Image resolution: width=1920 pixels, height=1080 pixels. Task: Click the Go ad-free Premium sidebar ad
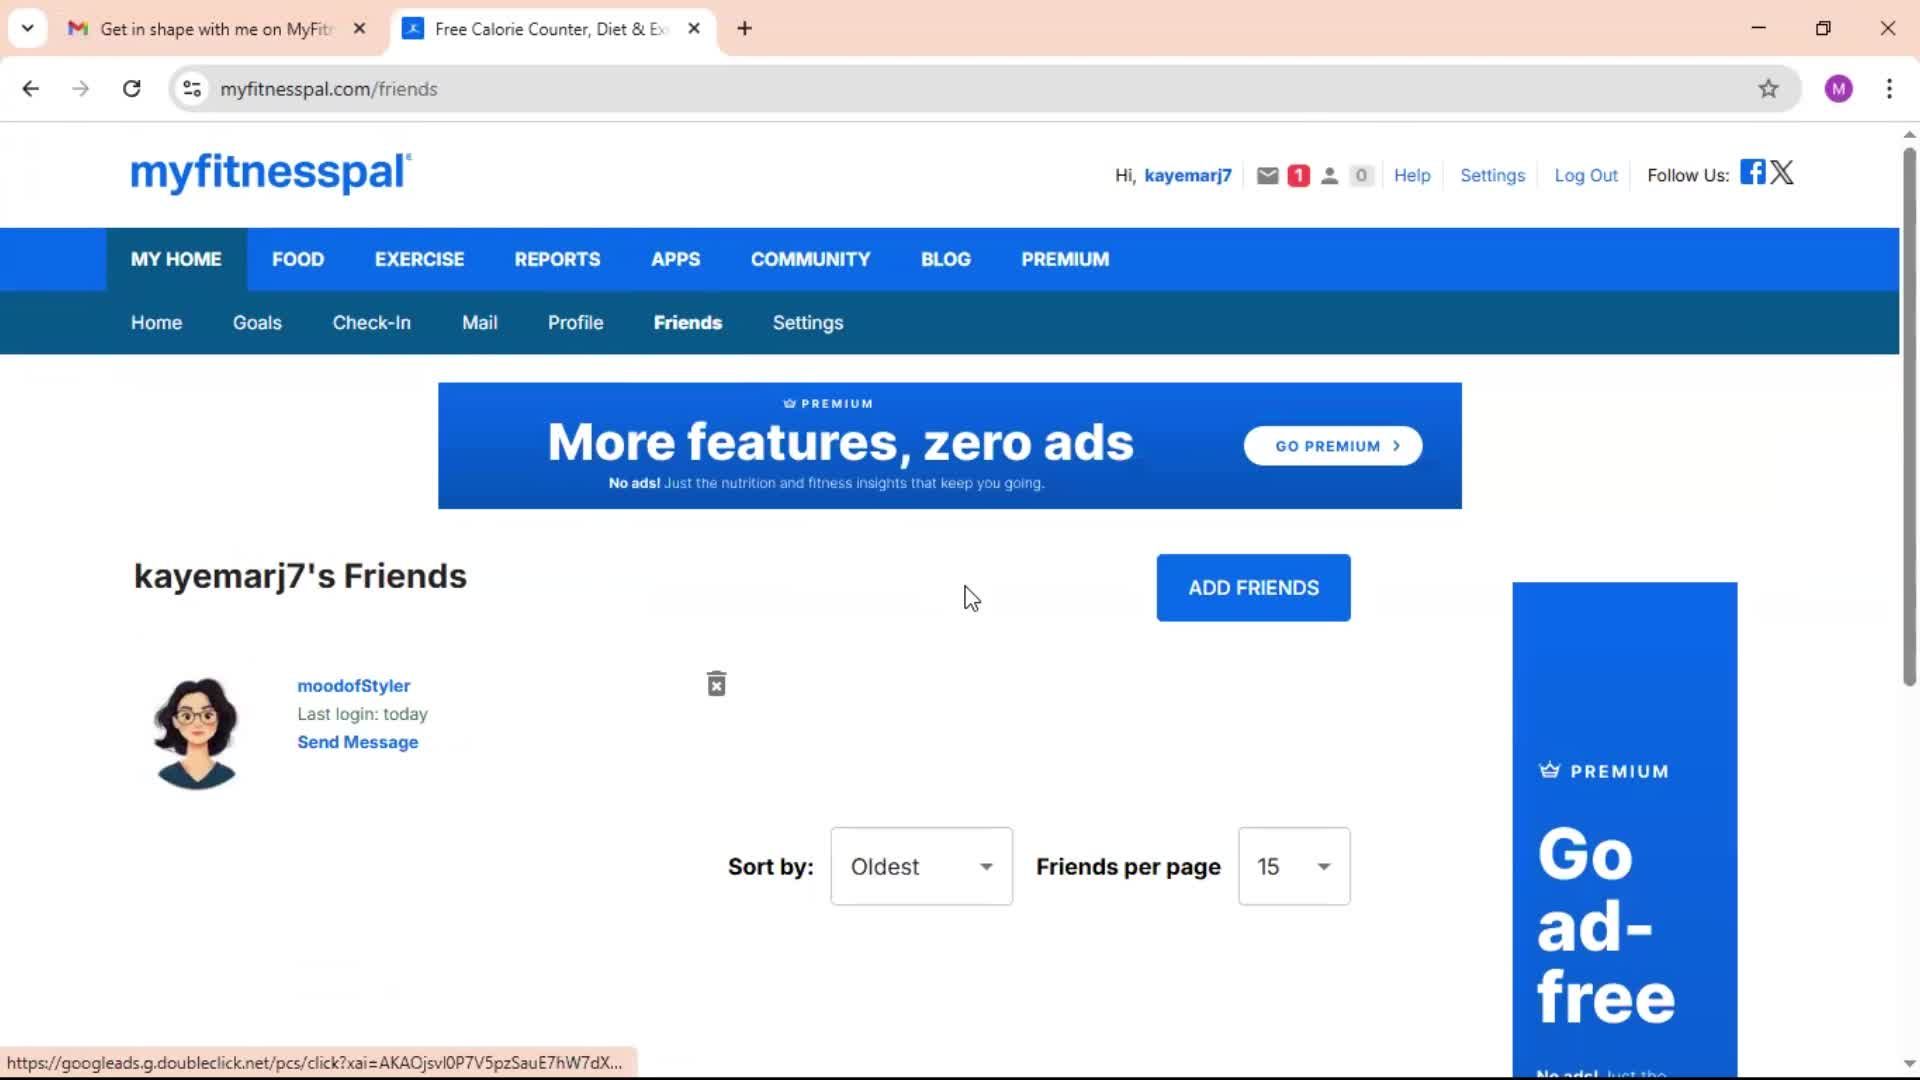pyautogui.click(x=1624, y=830)
